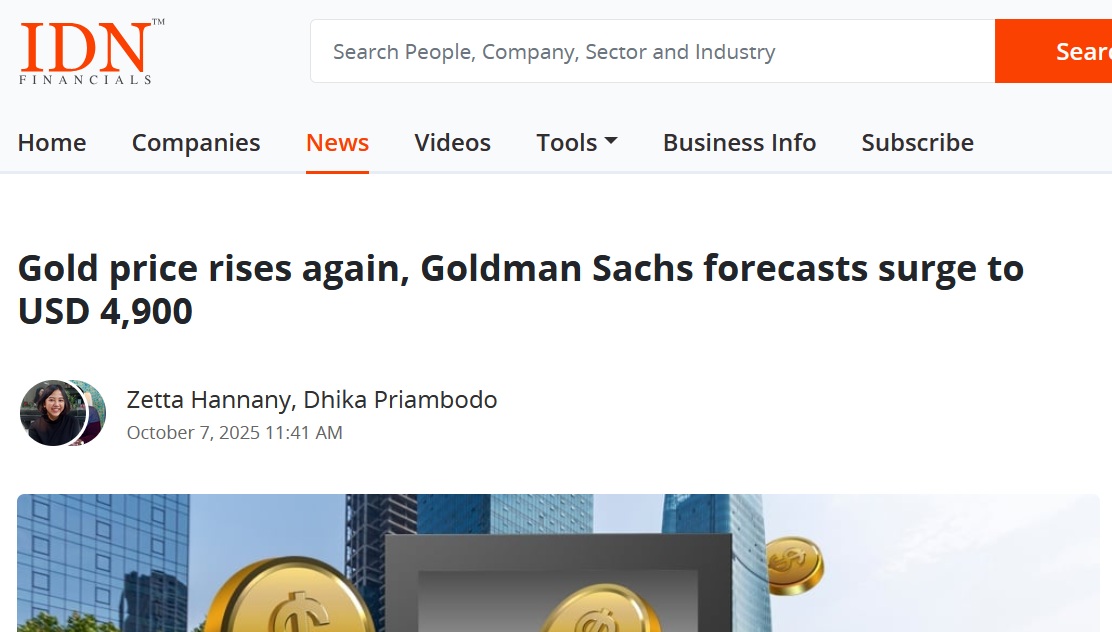Click the large gold coin at left
The width and height of the screenshot is (1112, 632).
[x=290, y=600]
